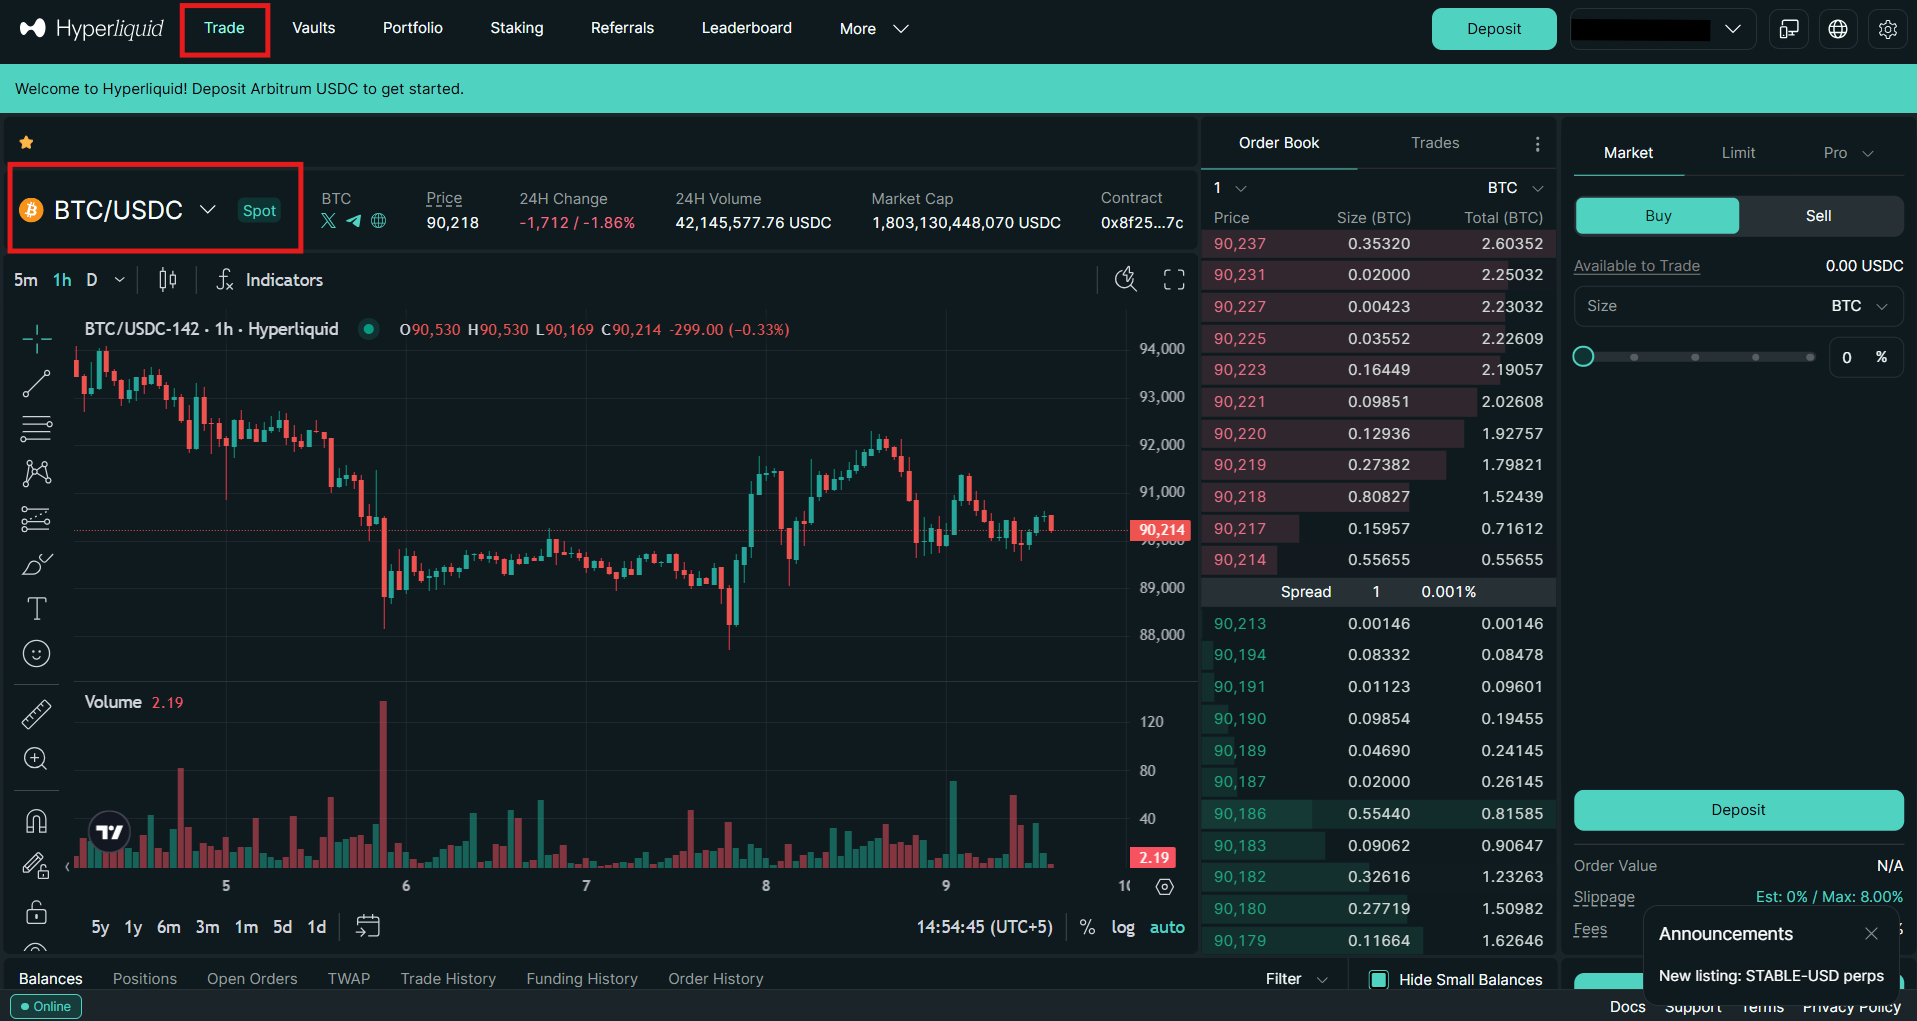Select the text annotation tool

point(37,608)
